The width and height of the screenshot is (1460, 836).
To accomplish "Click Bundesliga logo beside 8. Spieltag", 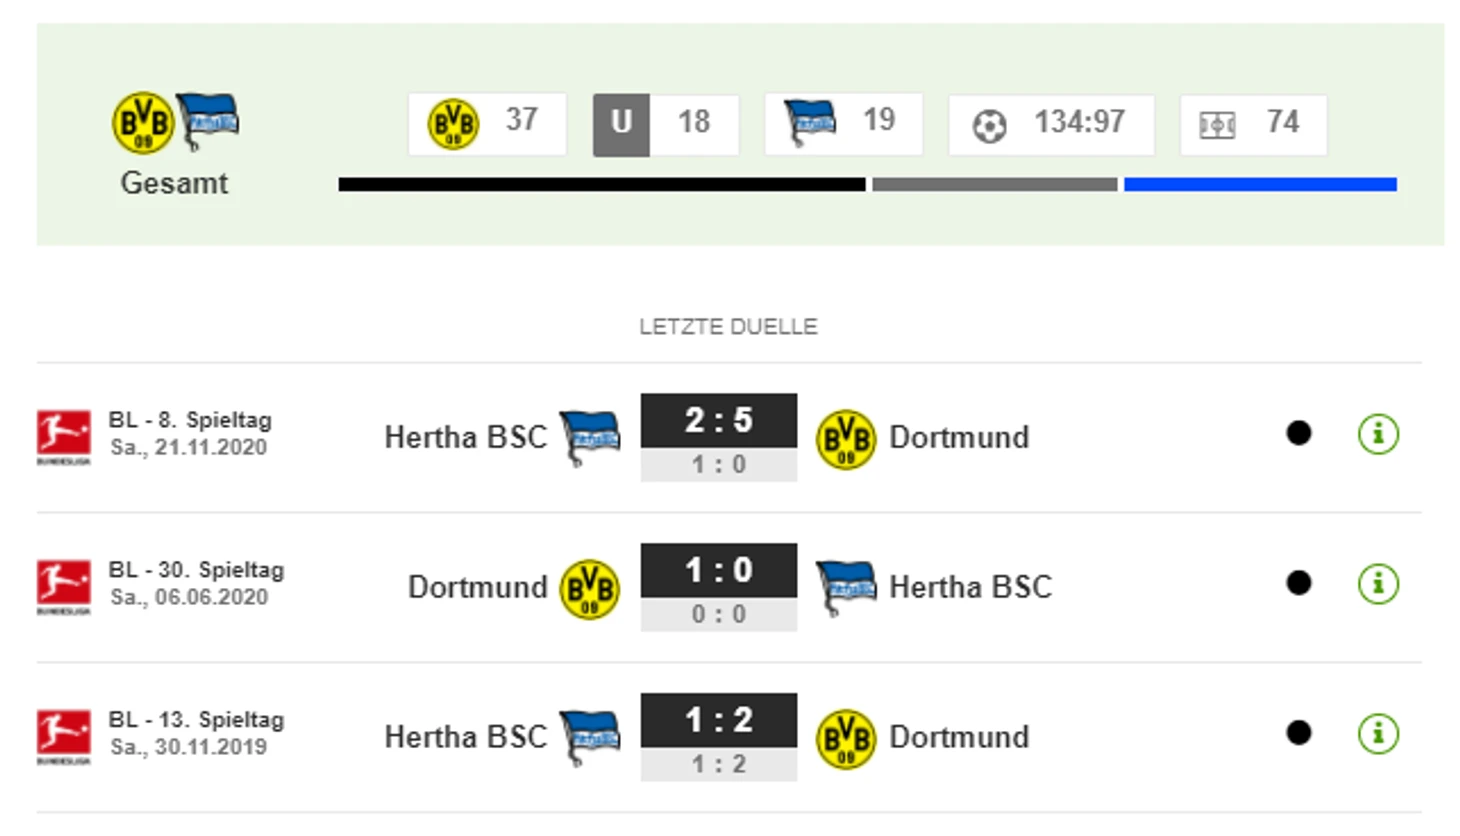I will coord(64,437).
